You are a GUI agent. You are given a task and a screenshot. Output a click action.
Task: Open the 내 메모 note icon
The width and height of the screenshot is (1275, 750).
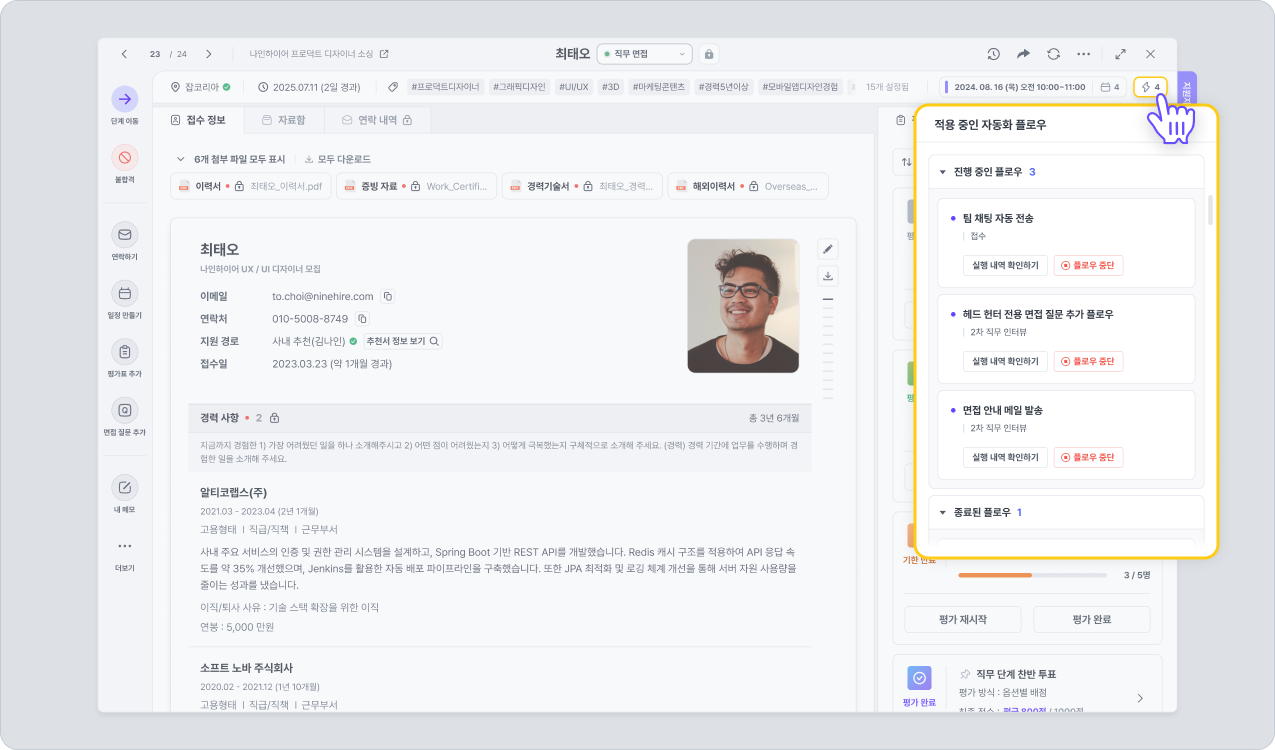[x=125, y=487]
